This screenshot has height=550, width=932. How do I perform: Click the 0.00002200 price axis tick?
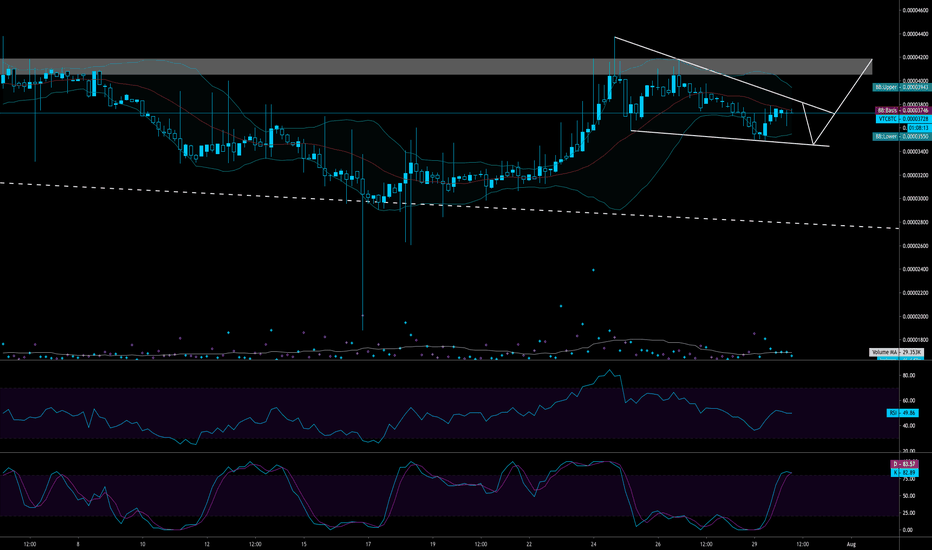click(x=915, y=293)
